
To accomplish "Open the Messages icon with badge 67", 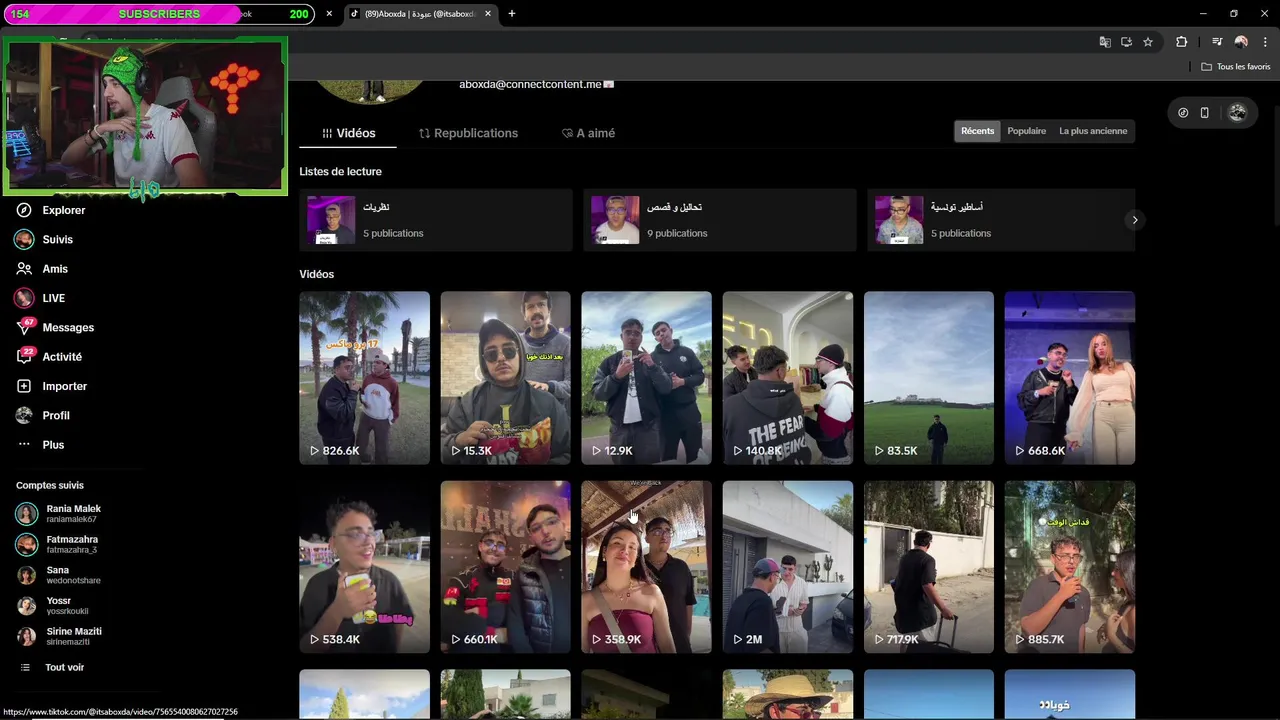I will (x=24, y=327).
